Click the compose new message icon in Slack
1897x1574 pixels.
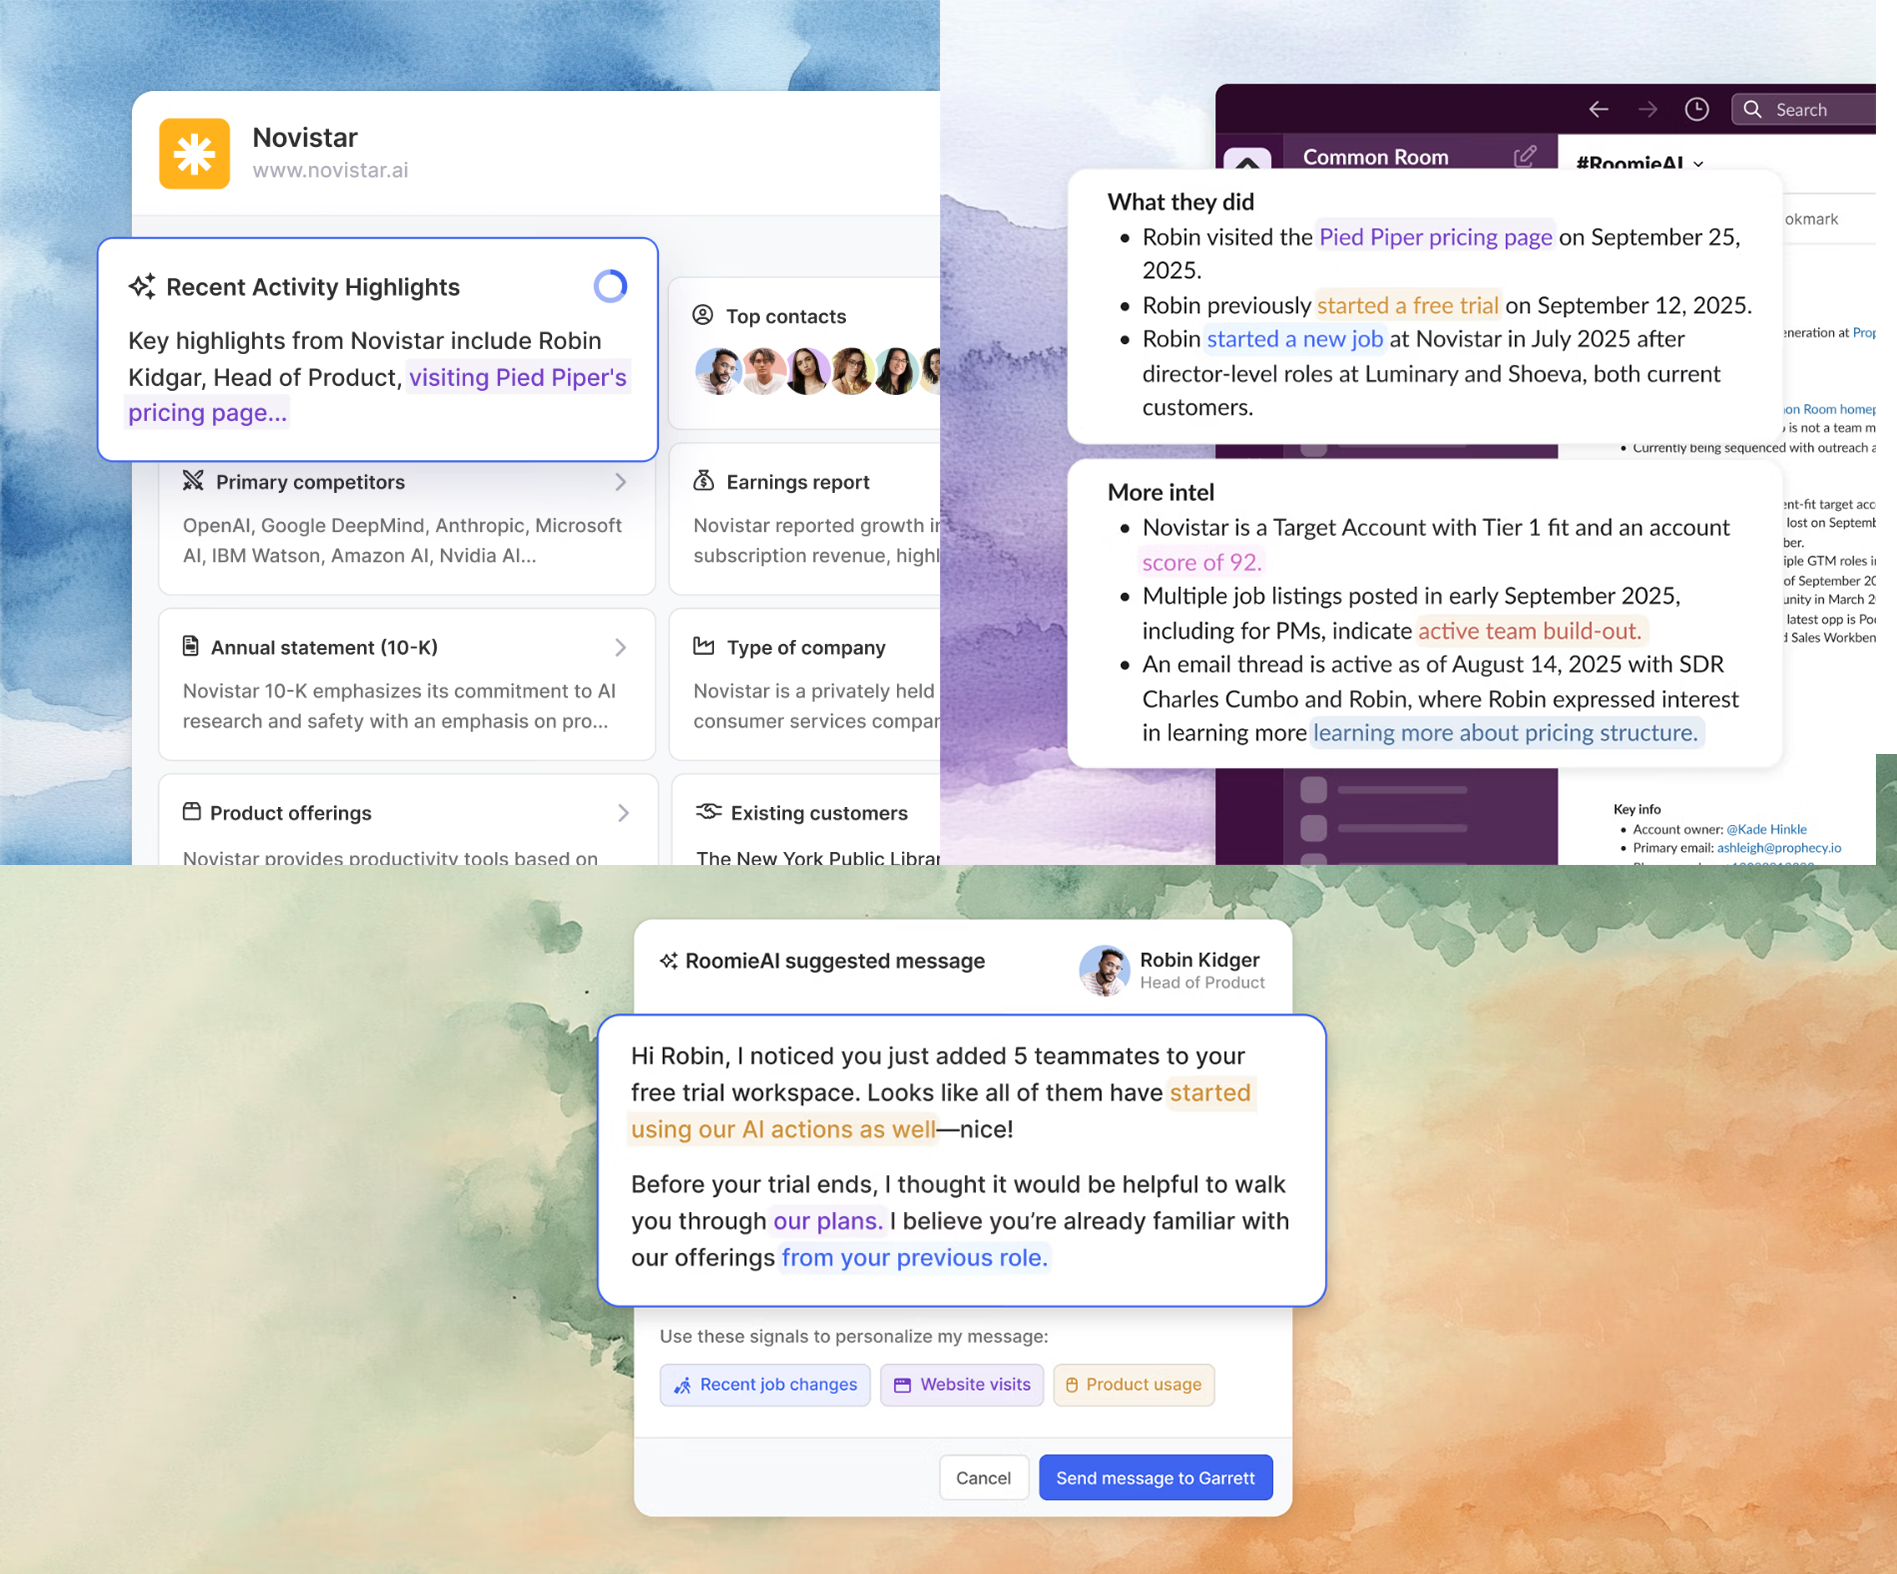[x=1524, y=156]
